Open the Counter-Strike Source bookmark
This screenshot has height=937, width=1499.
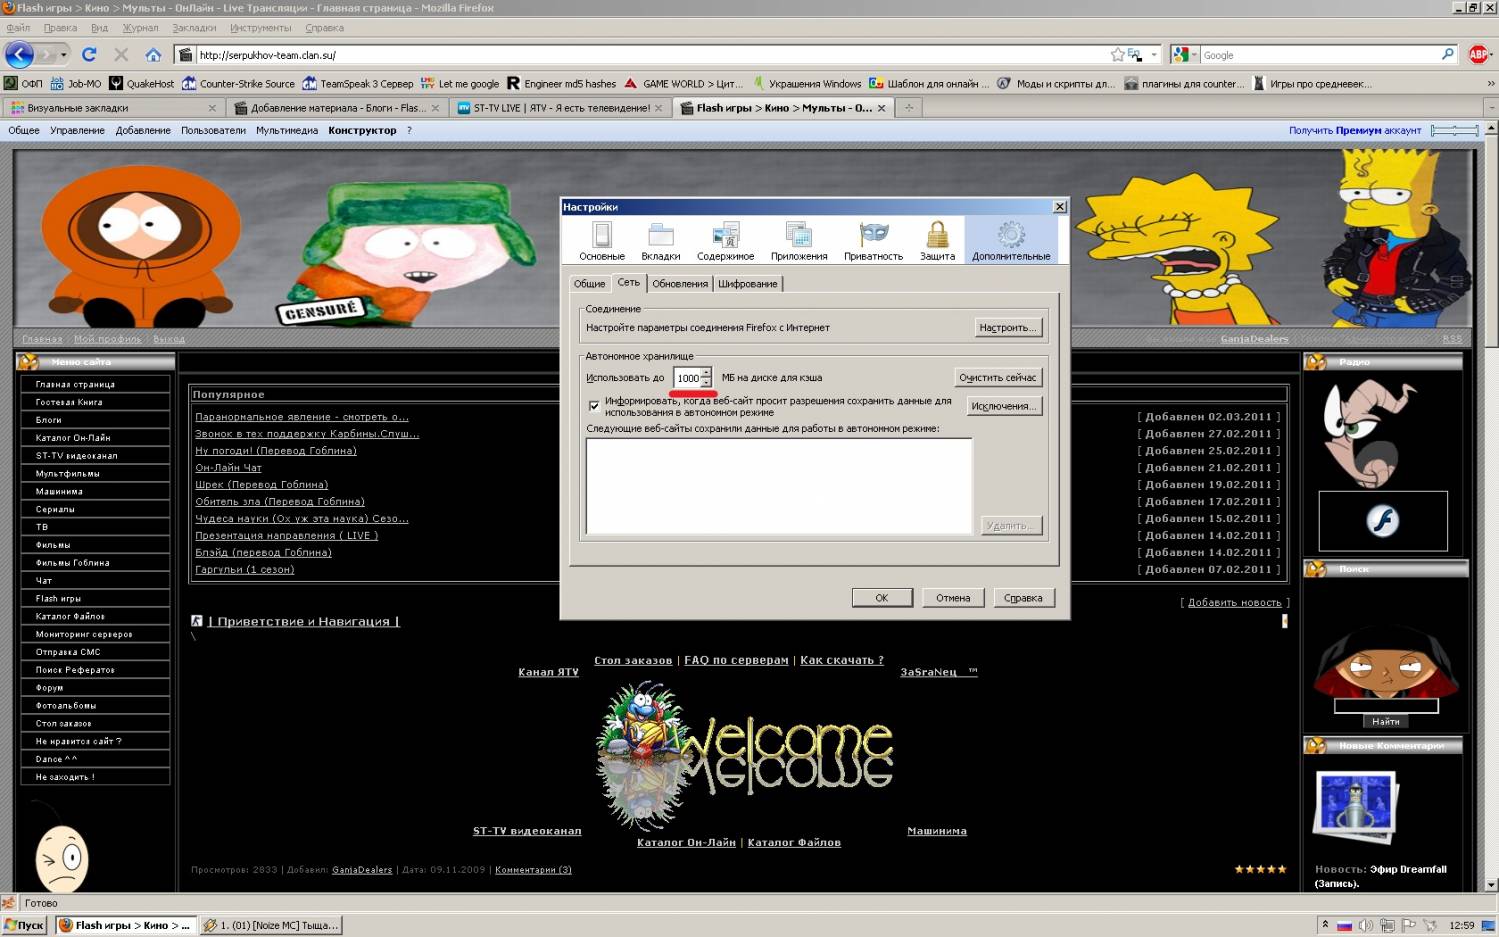(x=238, y=84)
